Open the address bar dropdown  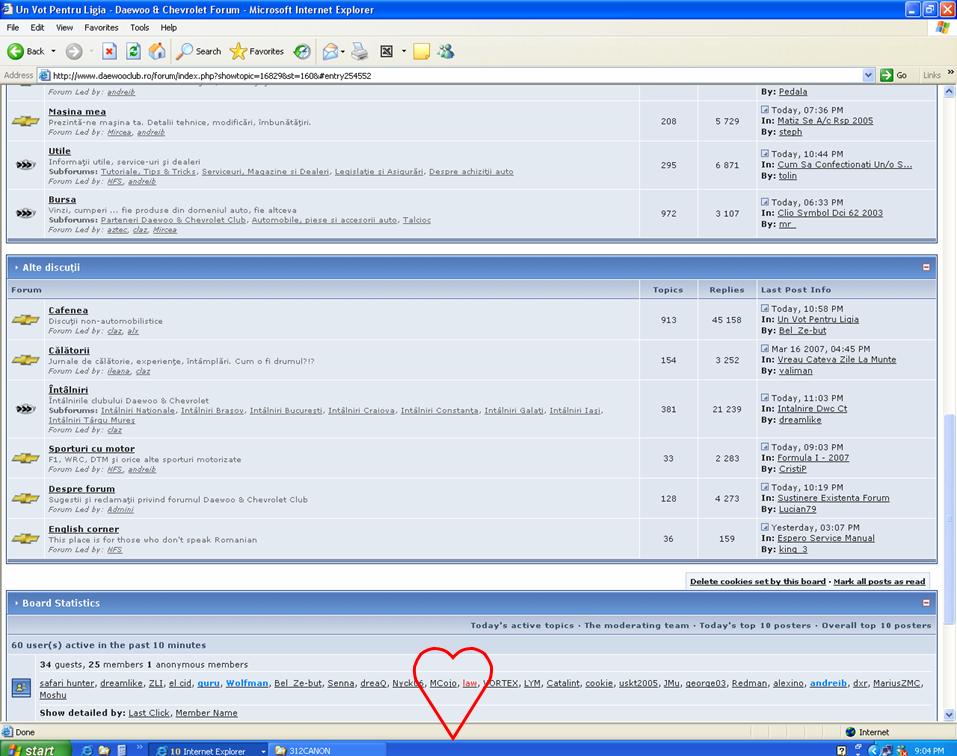click(868, 75)
